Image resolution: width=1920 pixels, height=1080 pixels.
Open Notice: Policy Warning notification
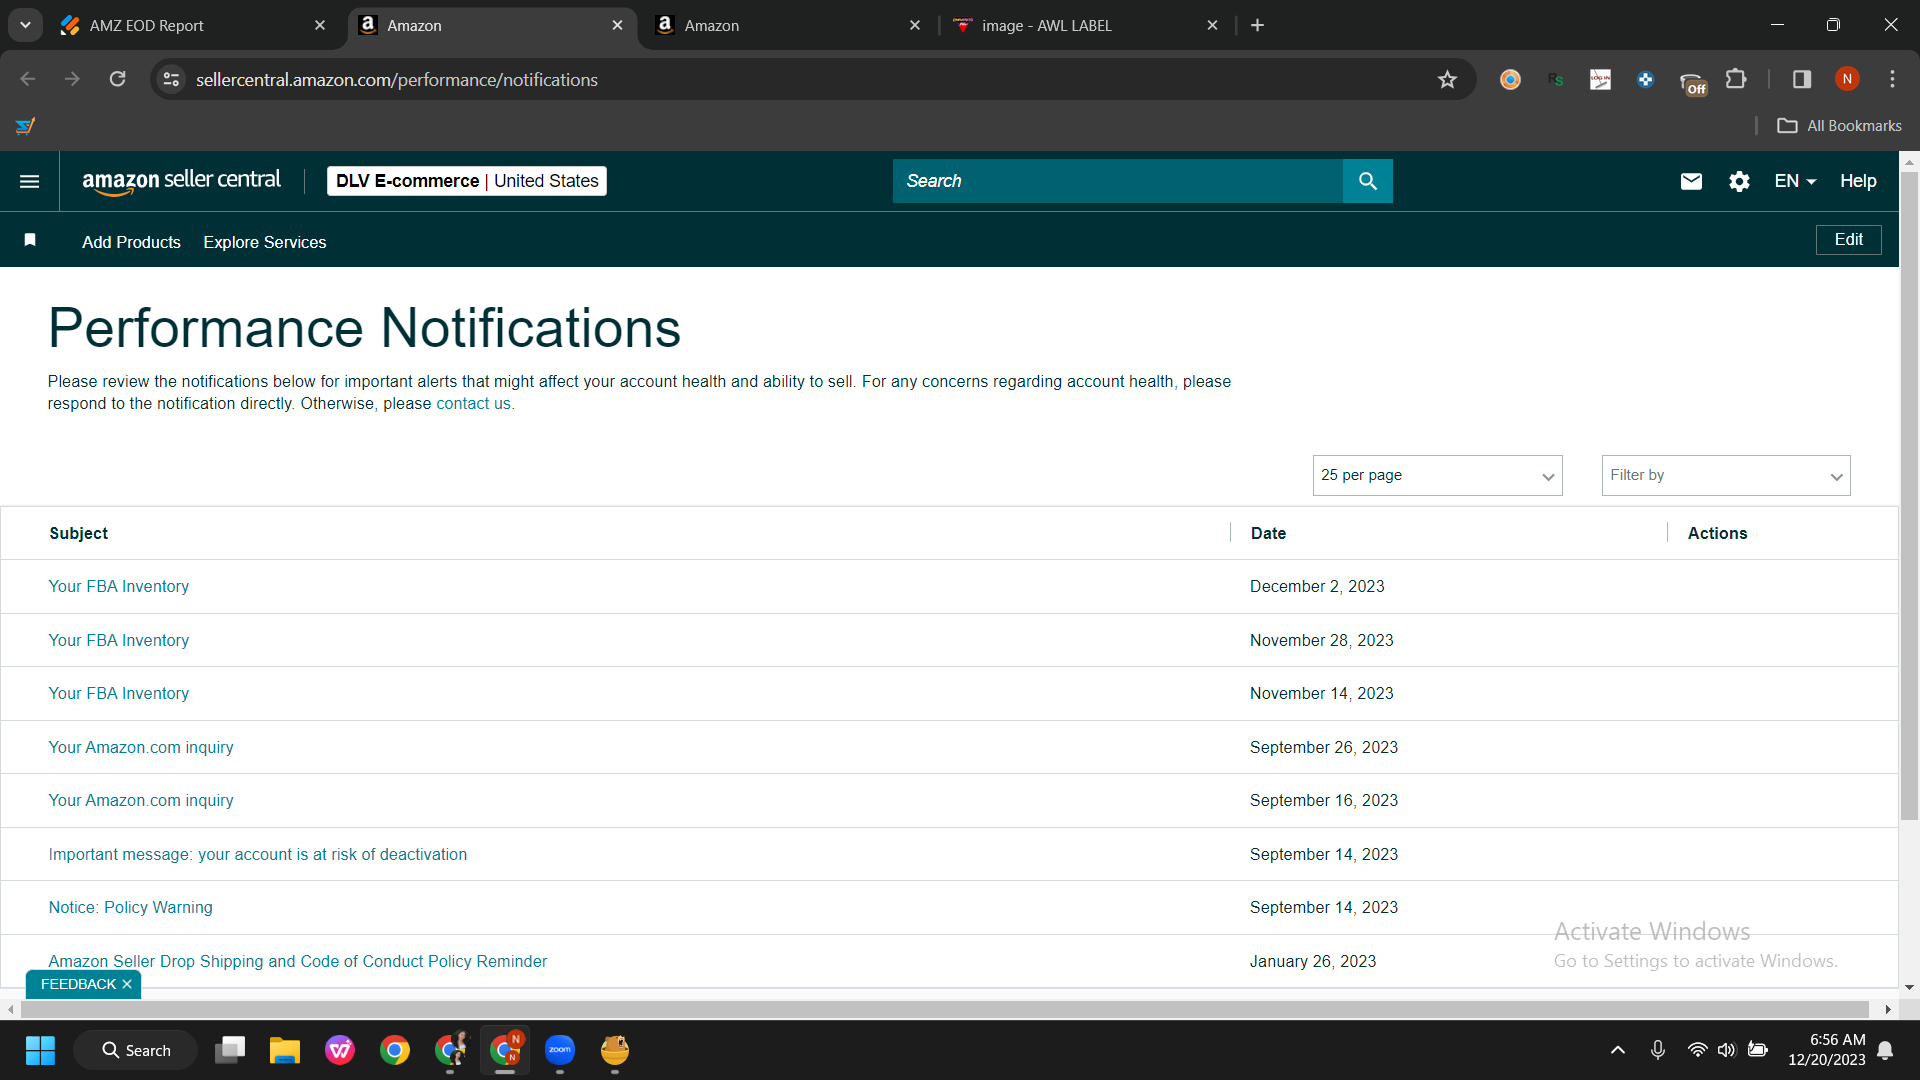(x=131, y=907)
